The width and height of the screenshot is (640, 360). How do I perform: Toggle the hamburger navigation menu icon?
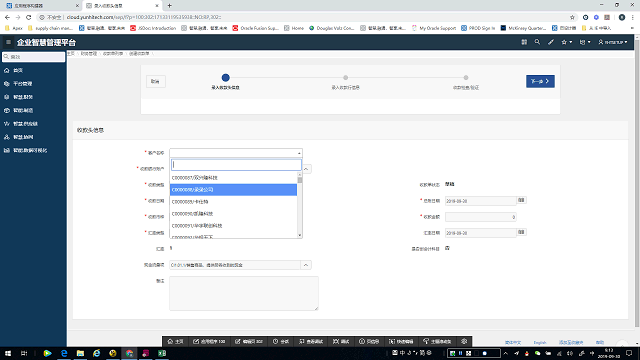[x=8, y=42]
